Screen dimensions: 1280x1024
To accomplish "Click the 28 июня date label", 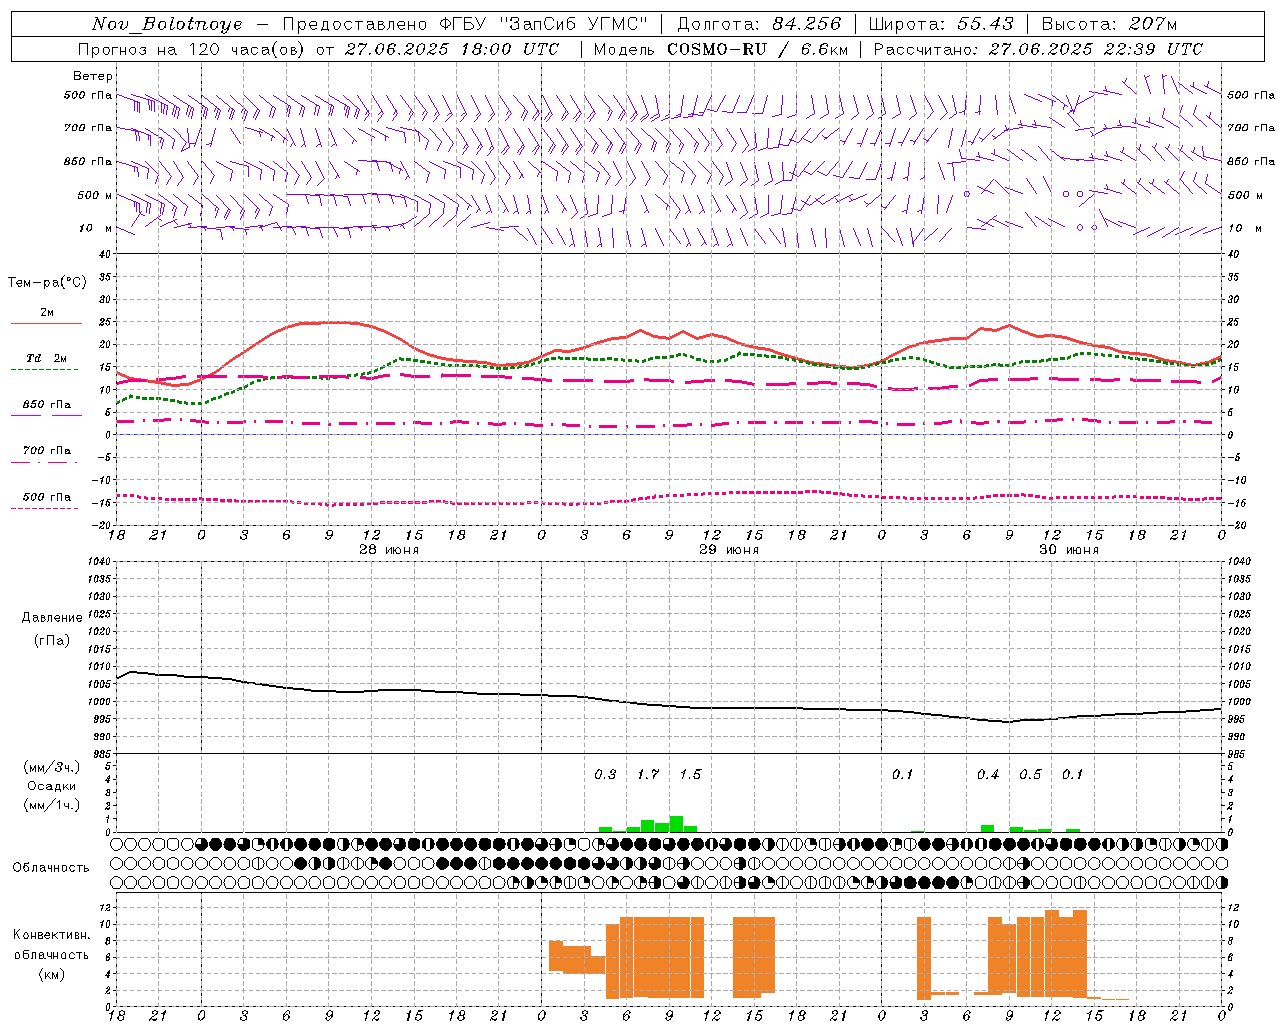I will [389, 550].
